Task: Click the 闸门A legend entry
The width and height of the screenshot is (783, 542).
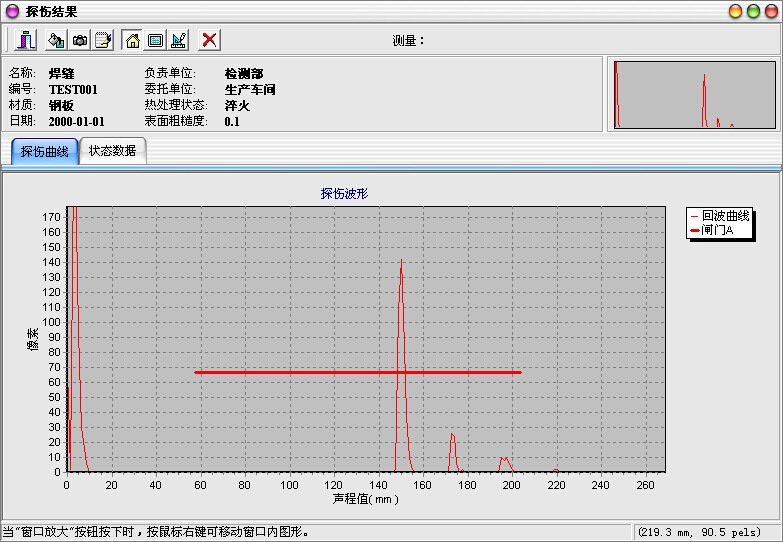Action: (x=717, y=230)
